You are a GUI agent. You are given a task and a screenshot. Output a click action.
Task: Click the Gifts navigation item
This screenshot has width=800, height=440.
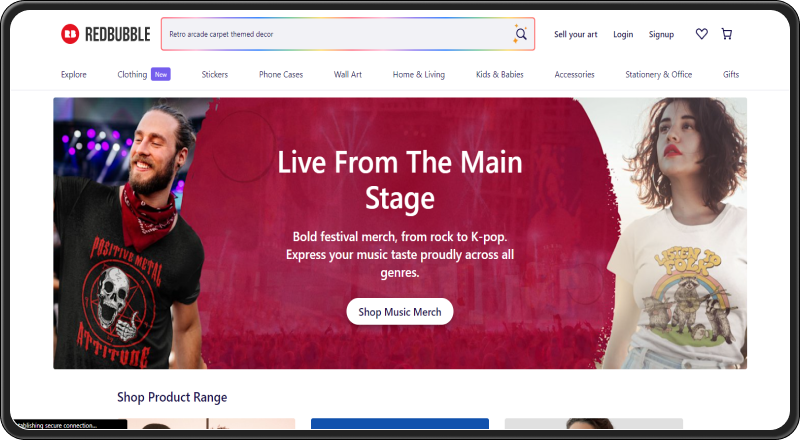(731, 75)
